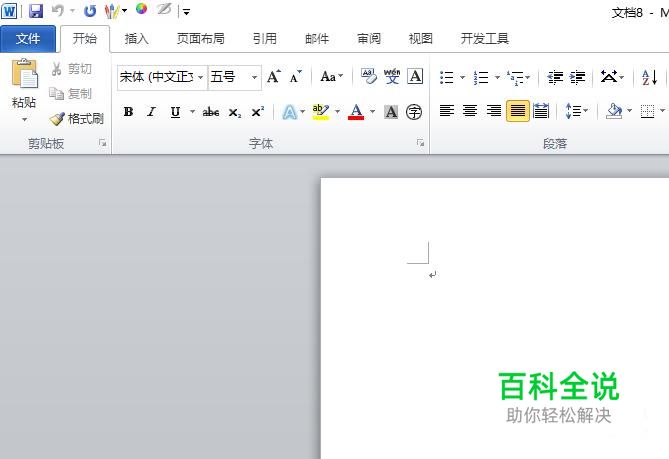The height and width of the screenshot is (459, 669).
Task: Click the Shrink Font icon
Action: [x=296, y=77]
